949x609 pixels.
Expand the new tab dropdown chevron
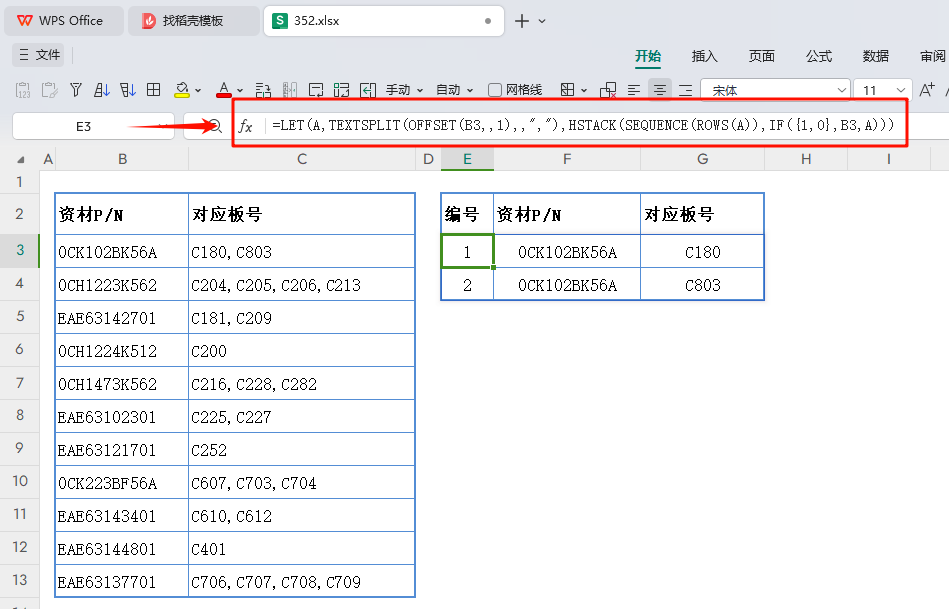[542, 21]
